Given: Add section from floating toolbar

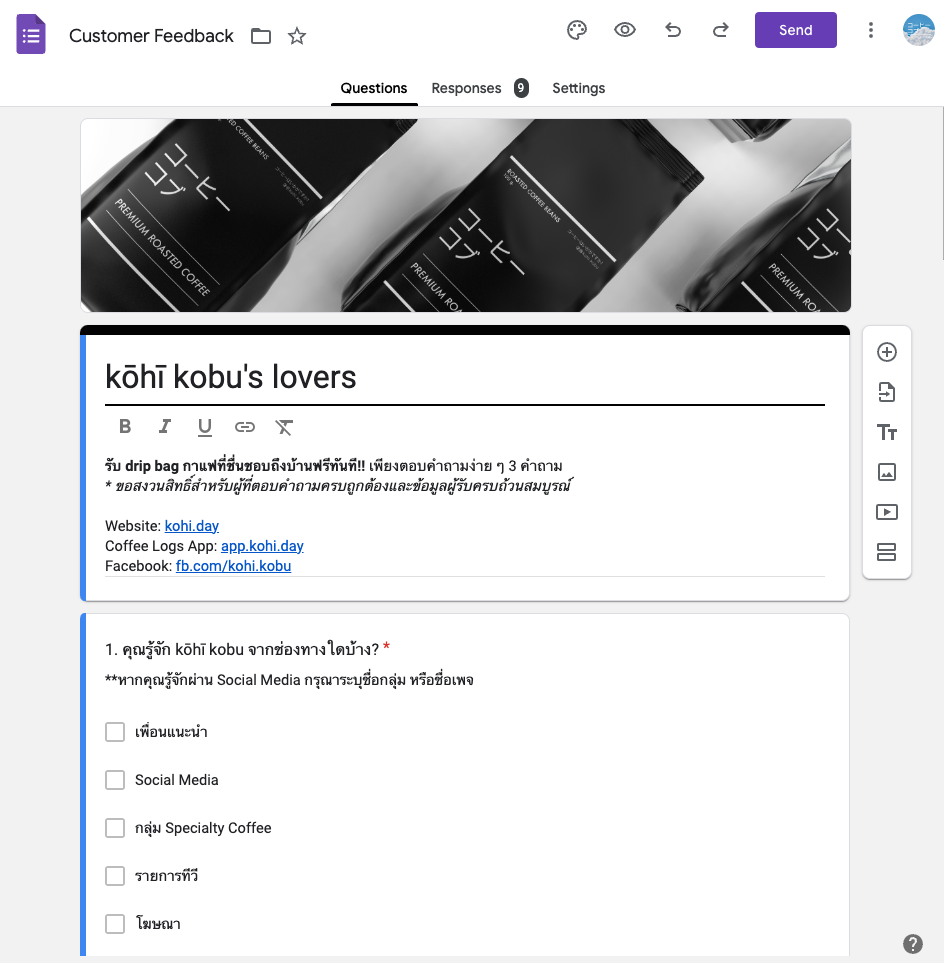Looking at the screenshot, I should [886, 552].
